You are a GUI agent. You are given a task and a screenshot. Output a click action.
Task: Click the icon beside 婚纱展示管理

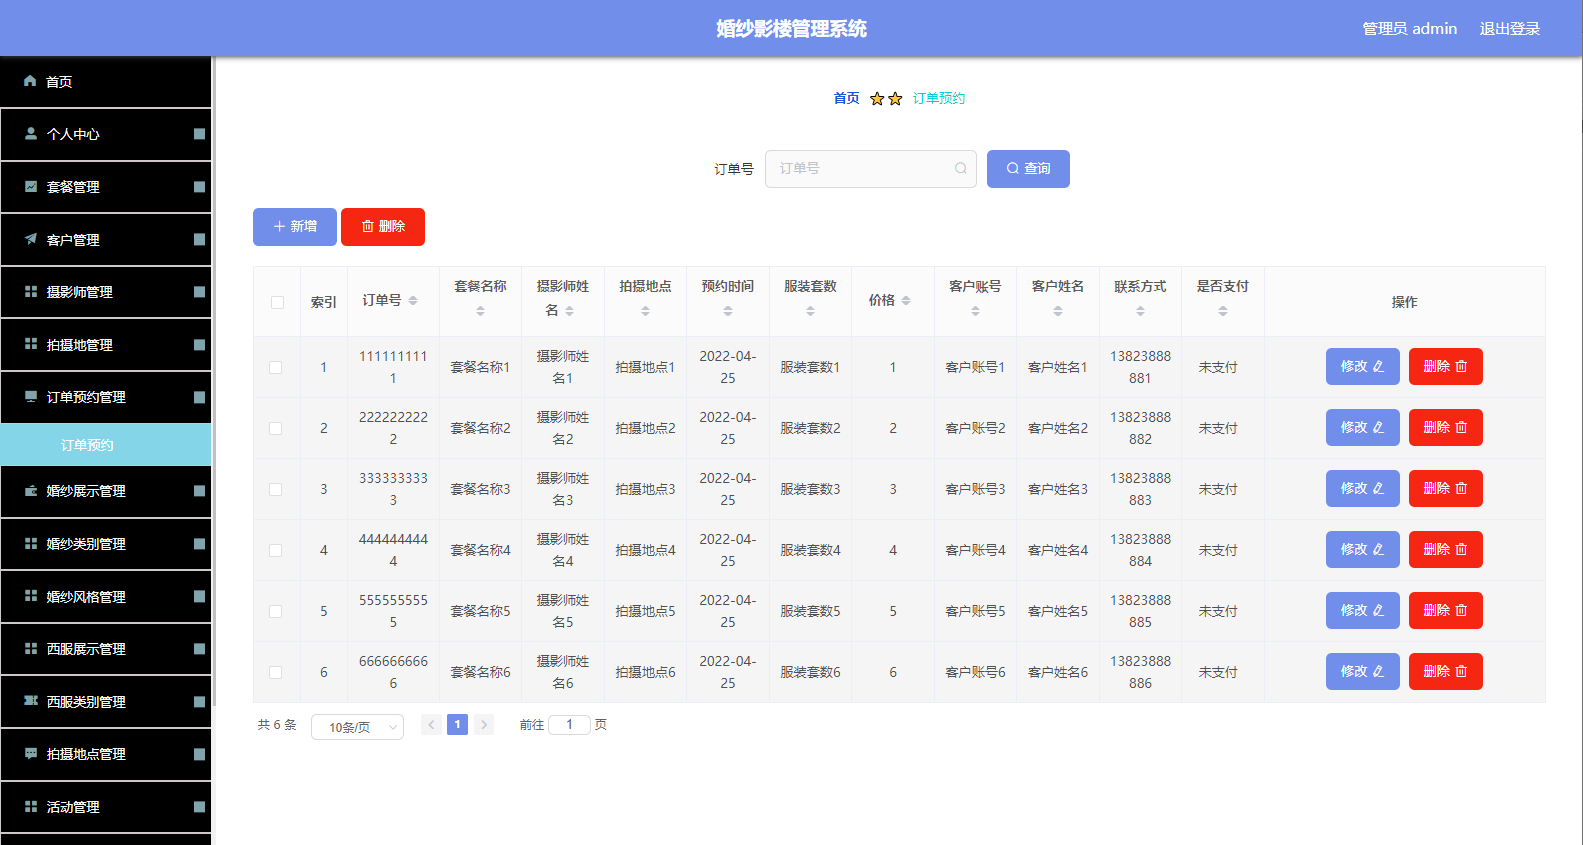click(x=31, y=490)
